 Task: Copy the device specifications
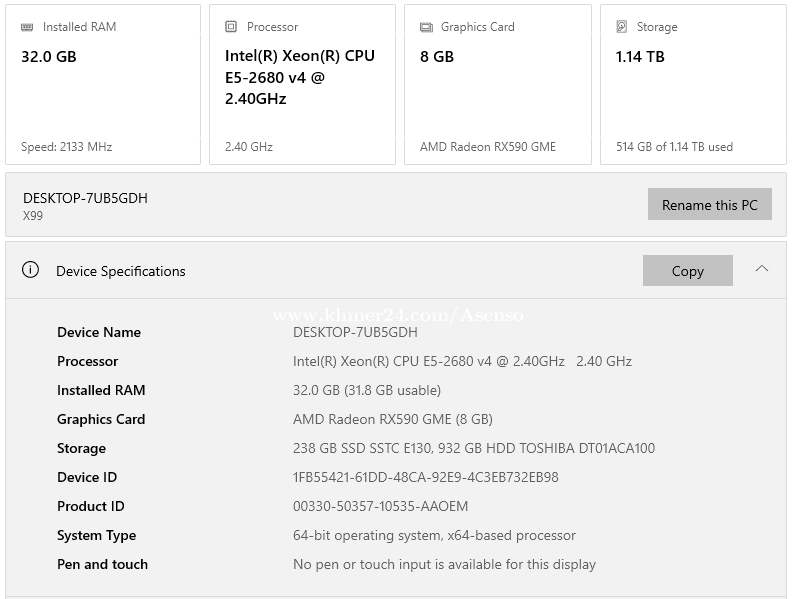[x=687, y=271]
